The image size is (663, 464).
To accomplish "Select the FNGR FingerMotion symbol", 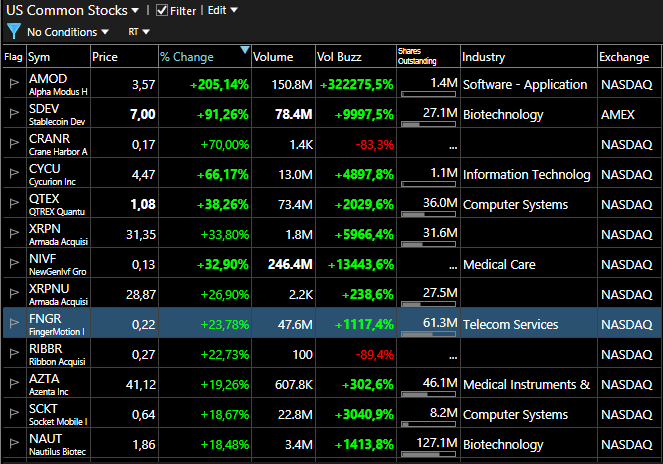I will coord(58,324).
